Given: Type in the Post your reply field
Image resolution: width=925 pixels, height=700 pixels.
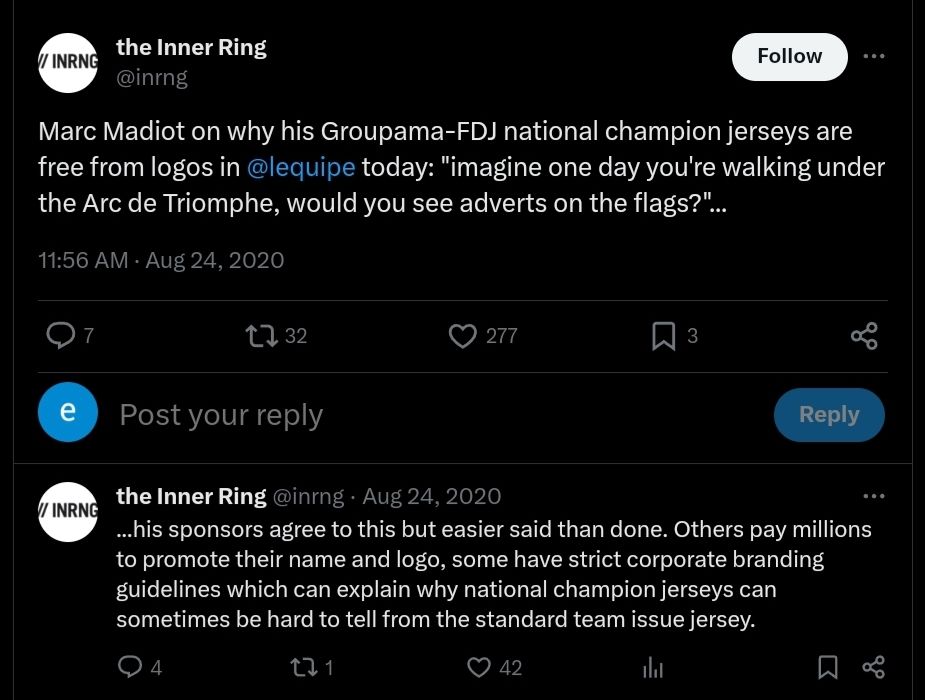Looking at the screenshot, I should coord(400,415).
